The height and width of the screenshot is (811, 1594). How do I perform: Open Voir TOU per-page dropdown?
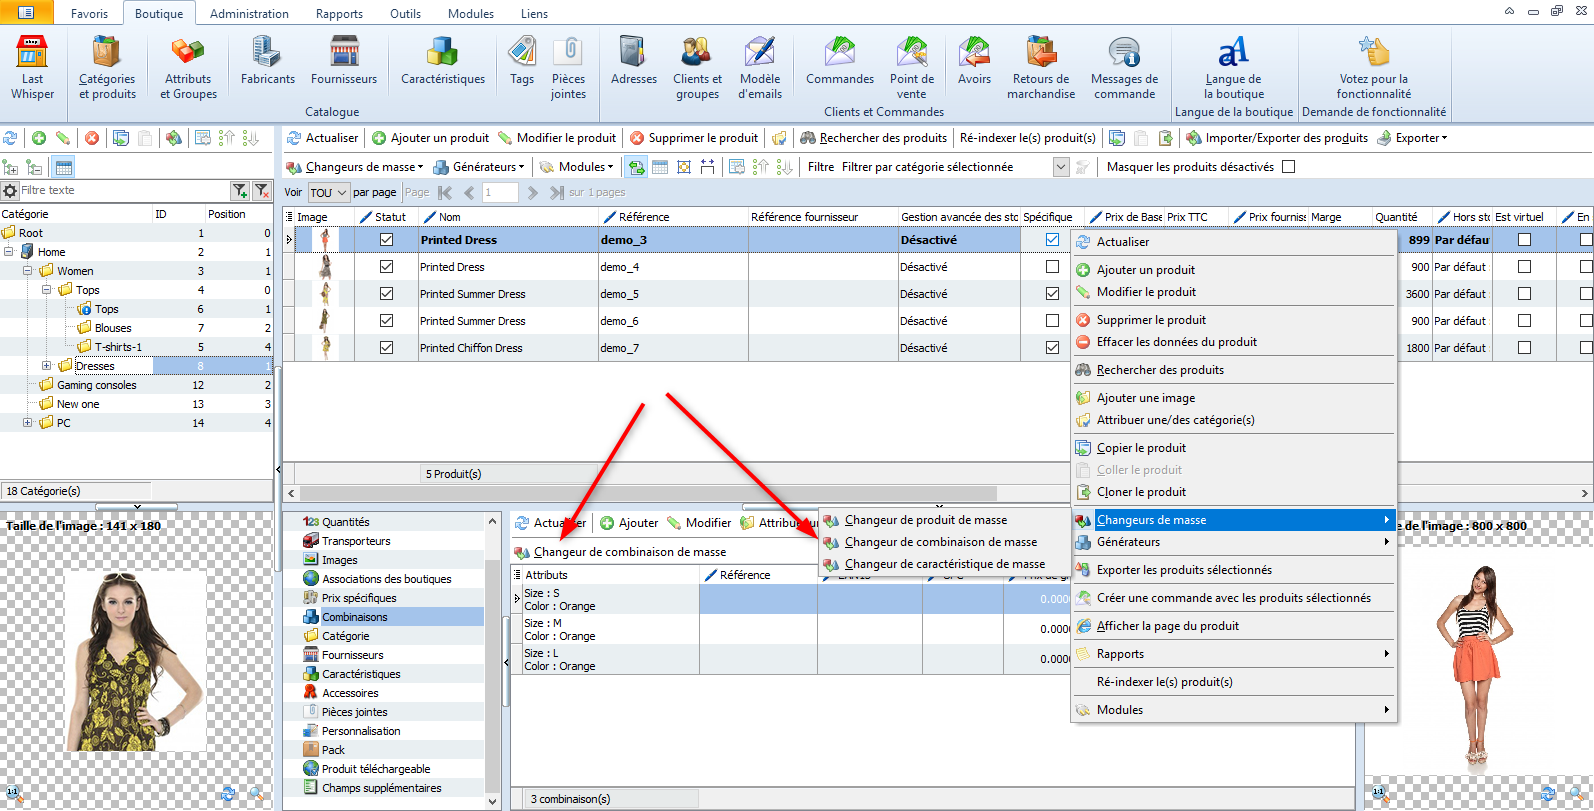(328, 192)
